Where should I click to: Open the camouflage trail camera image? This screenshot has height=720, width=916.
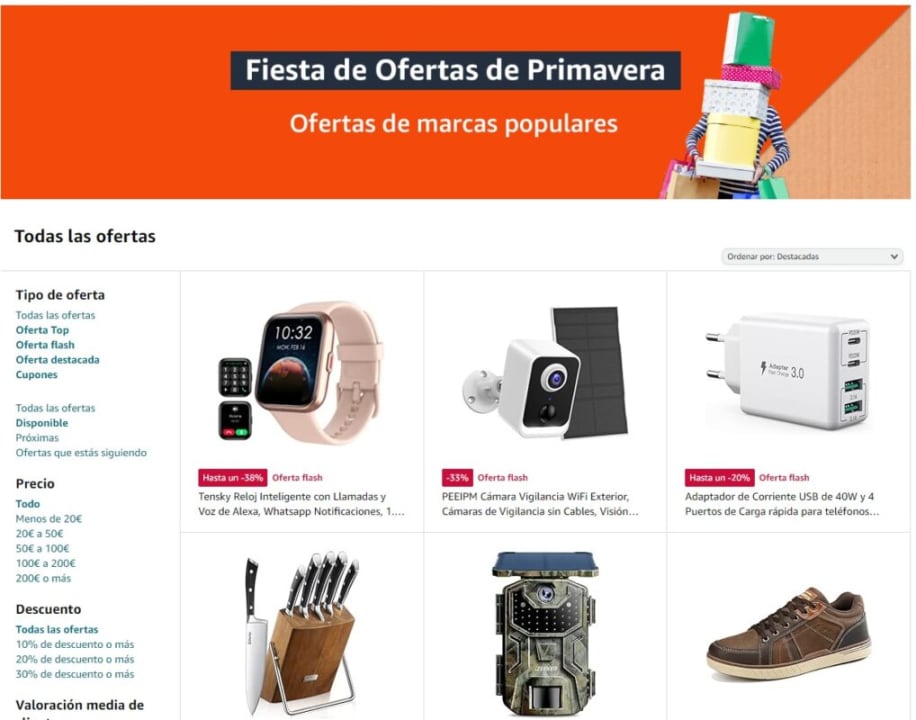click(x=544, y=634)
